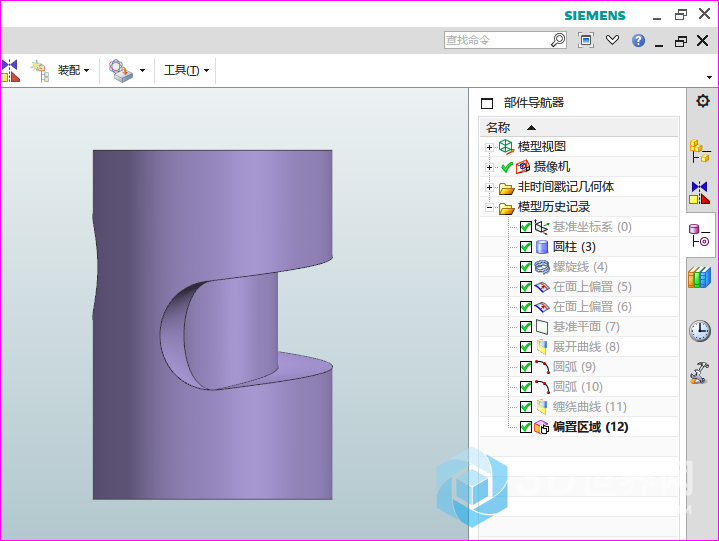Click the 部件导航器 panel pin square
The height and width of the screenshot is (541, 719).
(487, 103)
